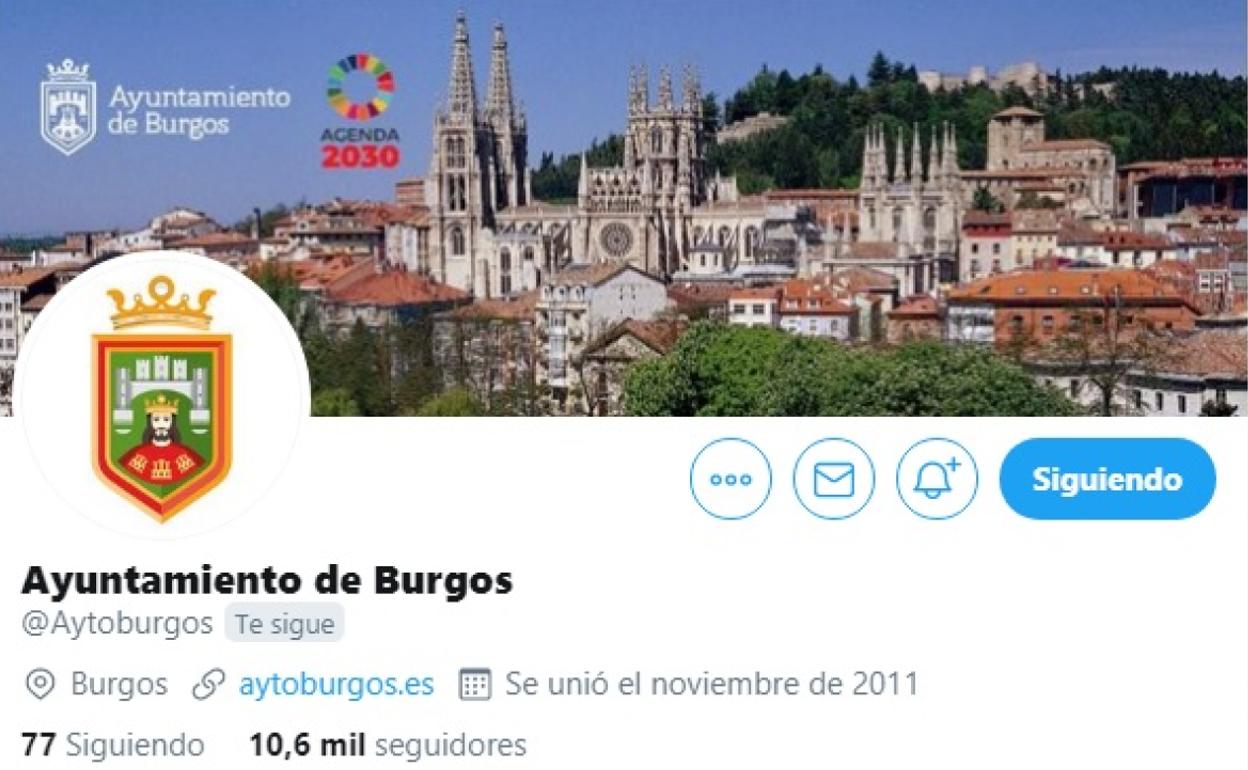This screenshot has height=770, width=1248.
Task: Open the aytoburgos.es website link
Action: 336,685
